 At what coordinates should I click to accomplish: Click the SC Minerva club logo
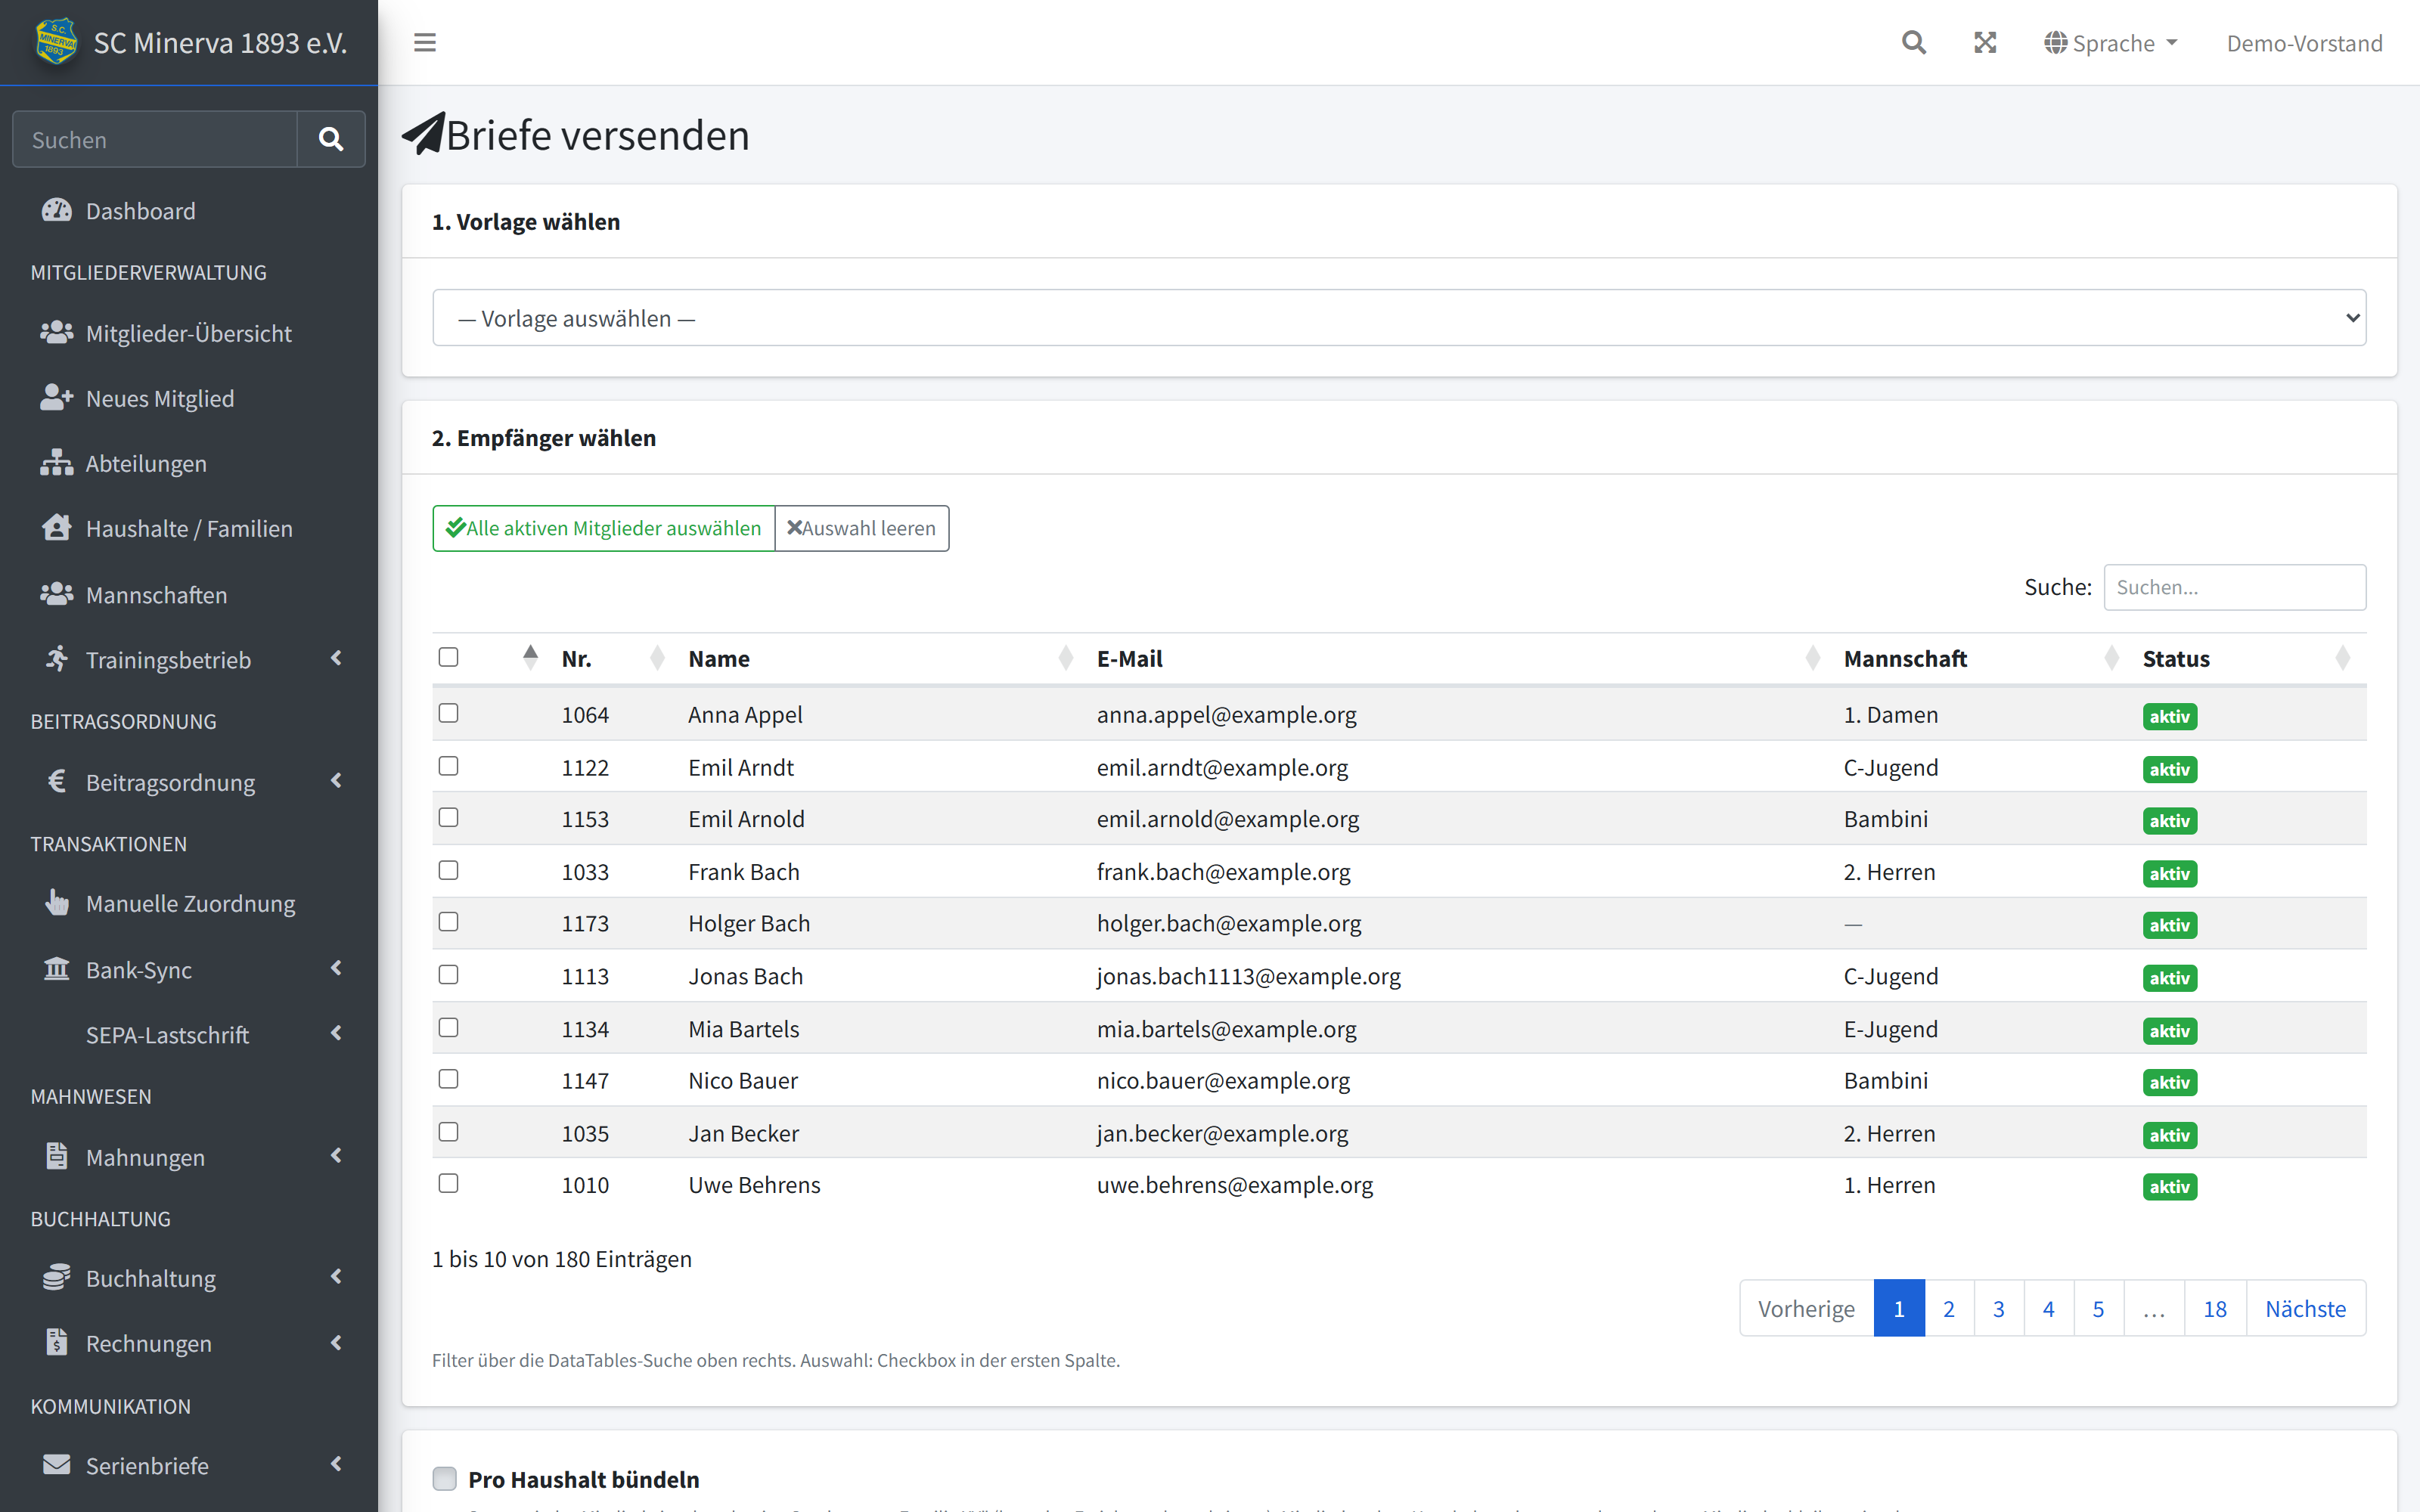(56, 42)
